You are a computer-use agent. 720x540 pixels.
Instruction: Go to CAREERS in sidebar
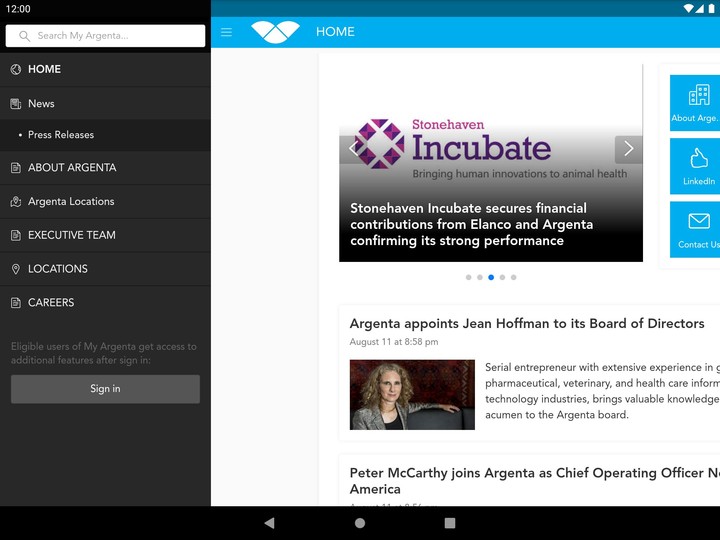(x=51, y=303)
